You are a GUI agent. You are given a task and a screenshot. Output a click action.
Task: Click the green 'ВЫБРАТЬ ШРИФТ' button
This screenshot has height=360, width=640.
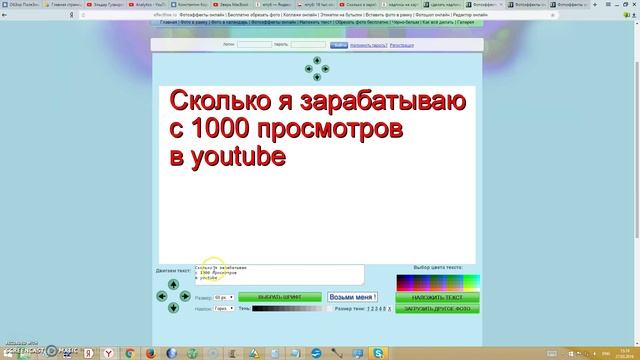(280, 297)
